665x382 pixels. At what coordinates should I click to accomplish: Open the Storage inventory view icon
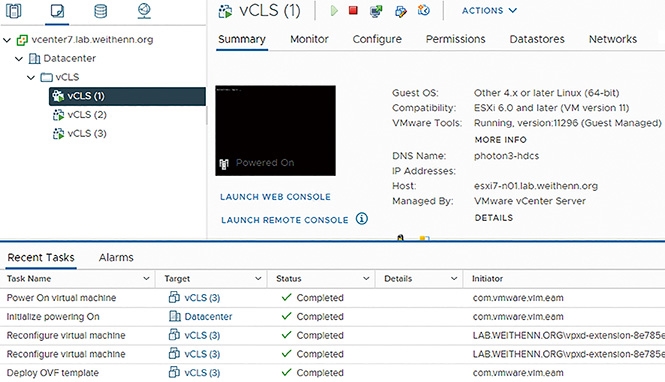(101, 11)
